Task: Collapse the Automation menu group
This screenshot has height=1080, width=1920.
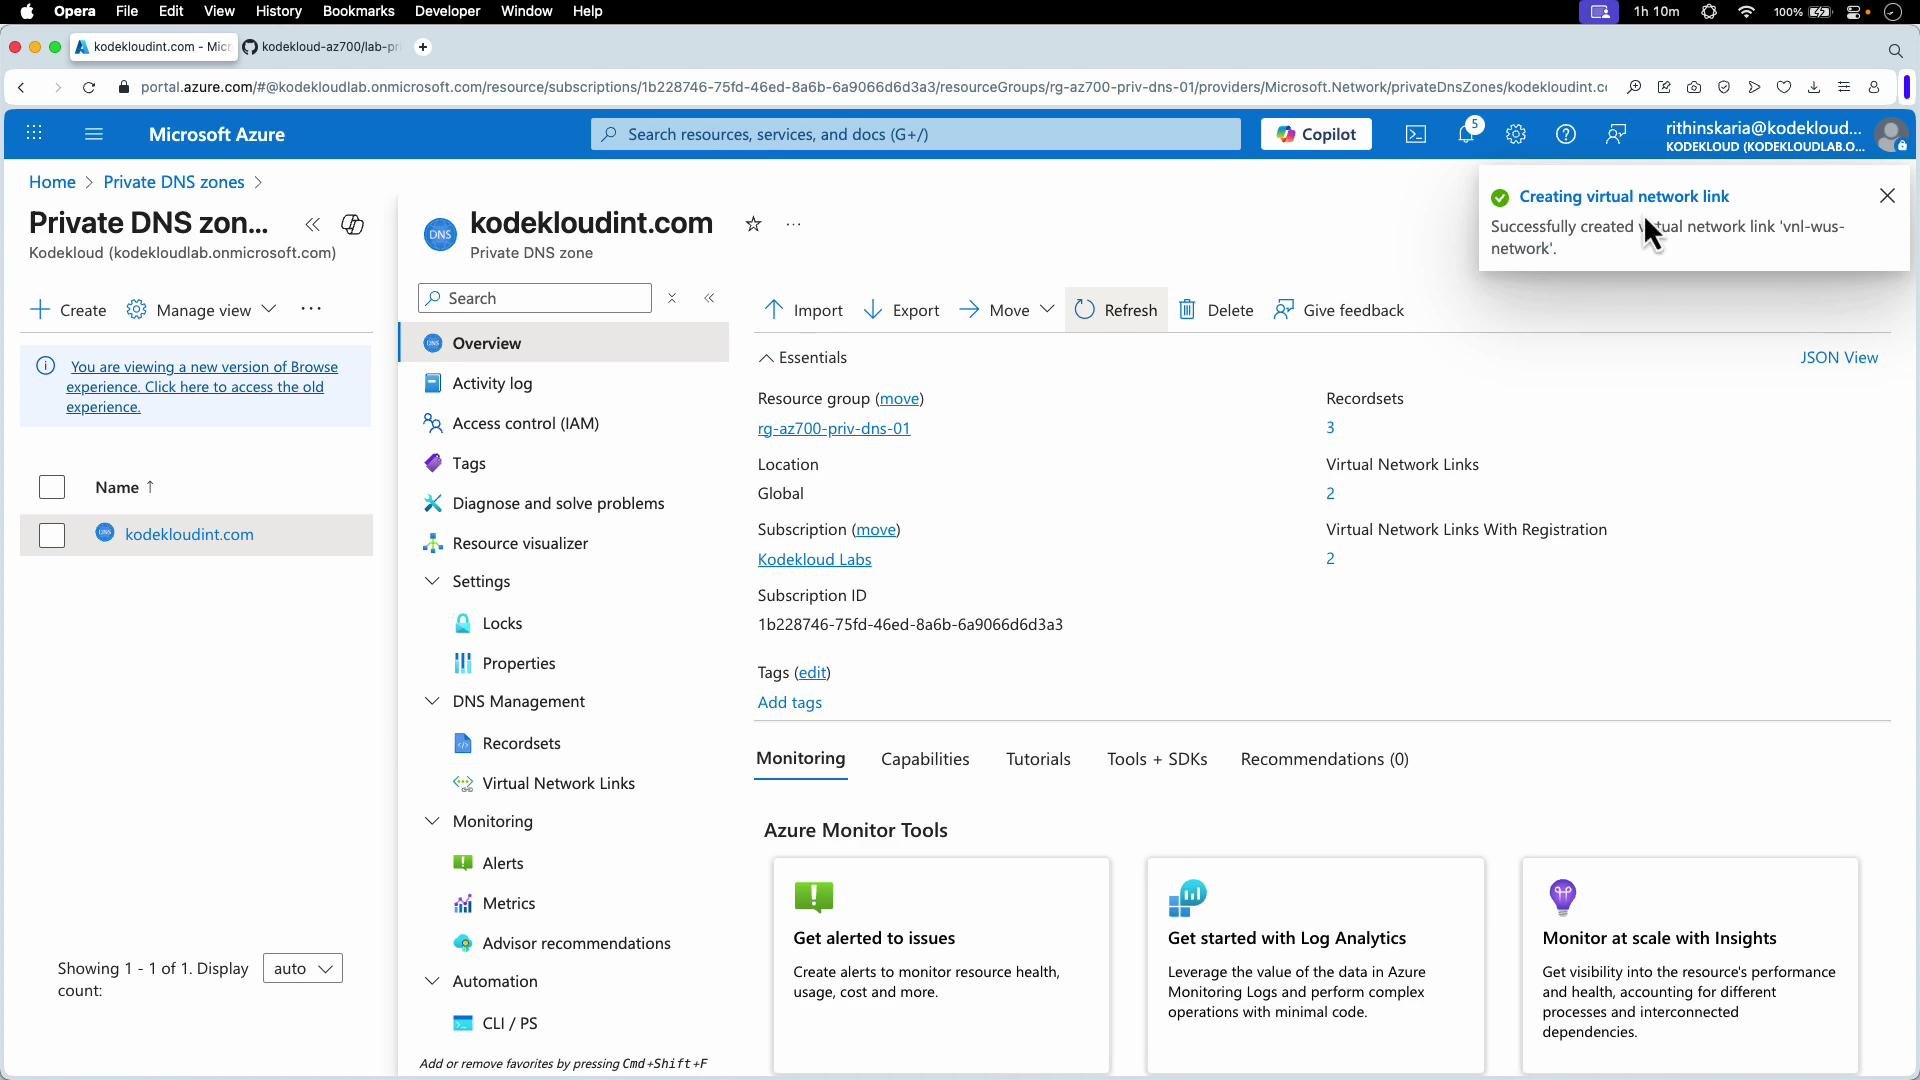Action: click(x=432, y=981)
